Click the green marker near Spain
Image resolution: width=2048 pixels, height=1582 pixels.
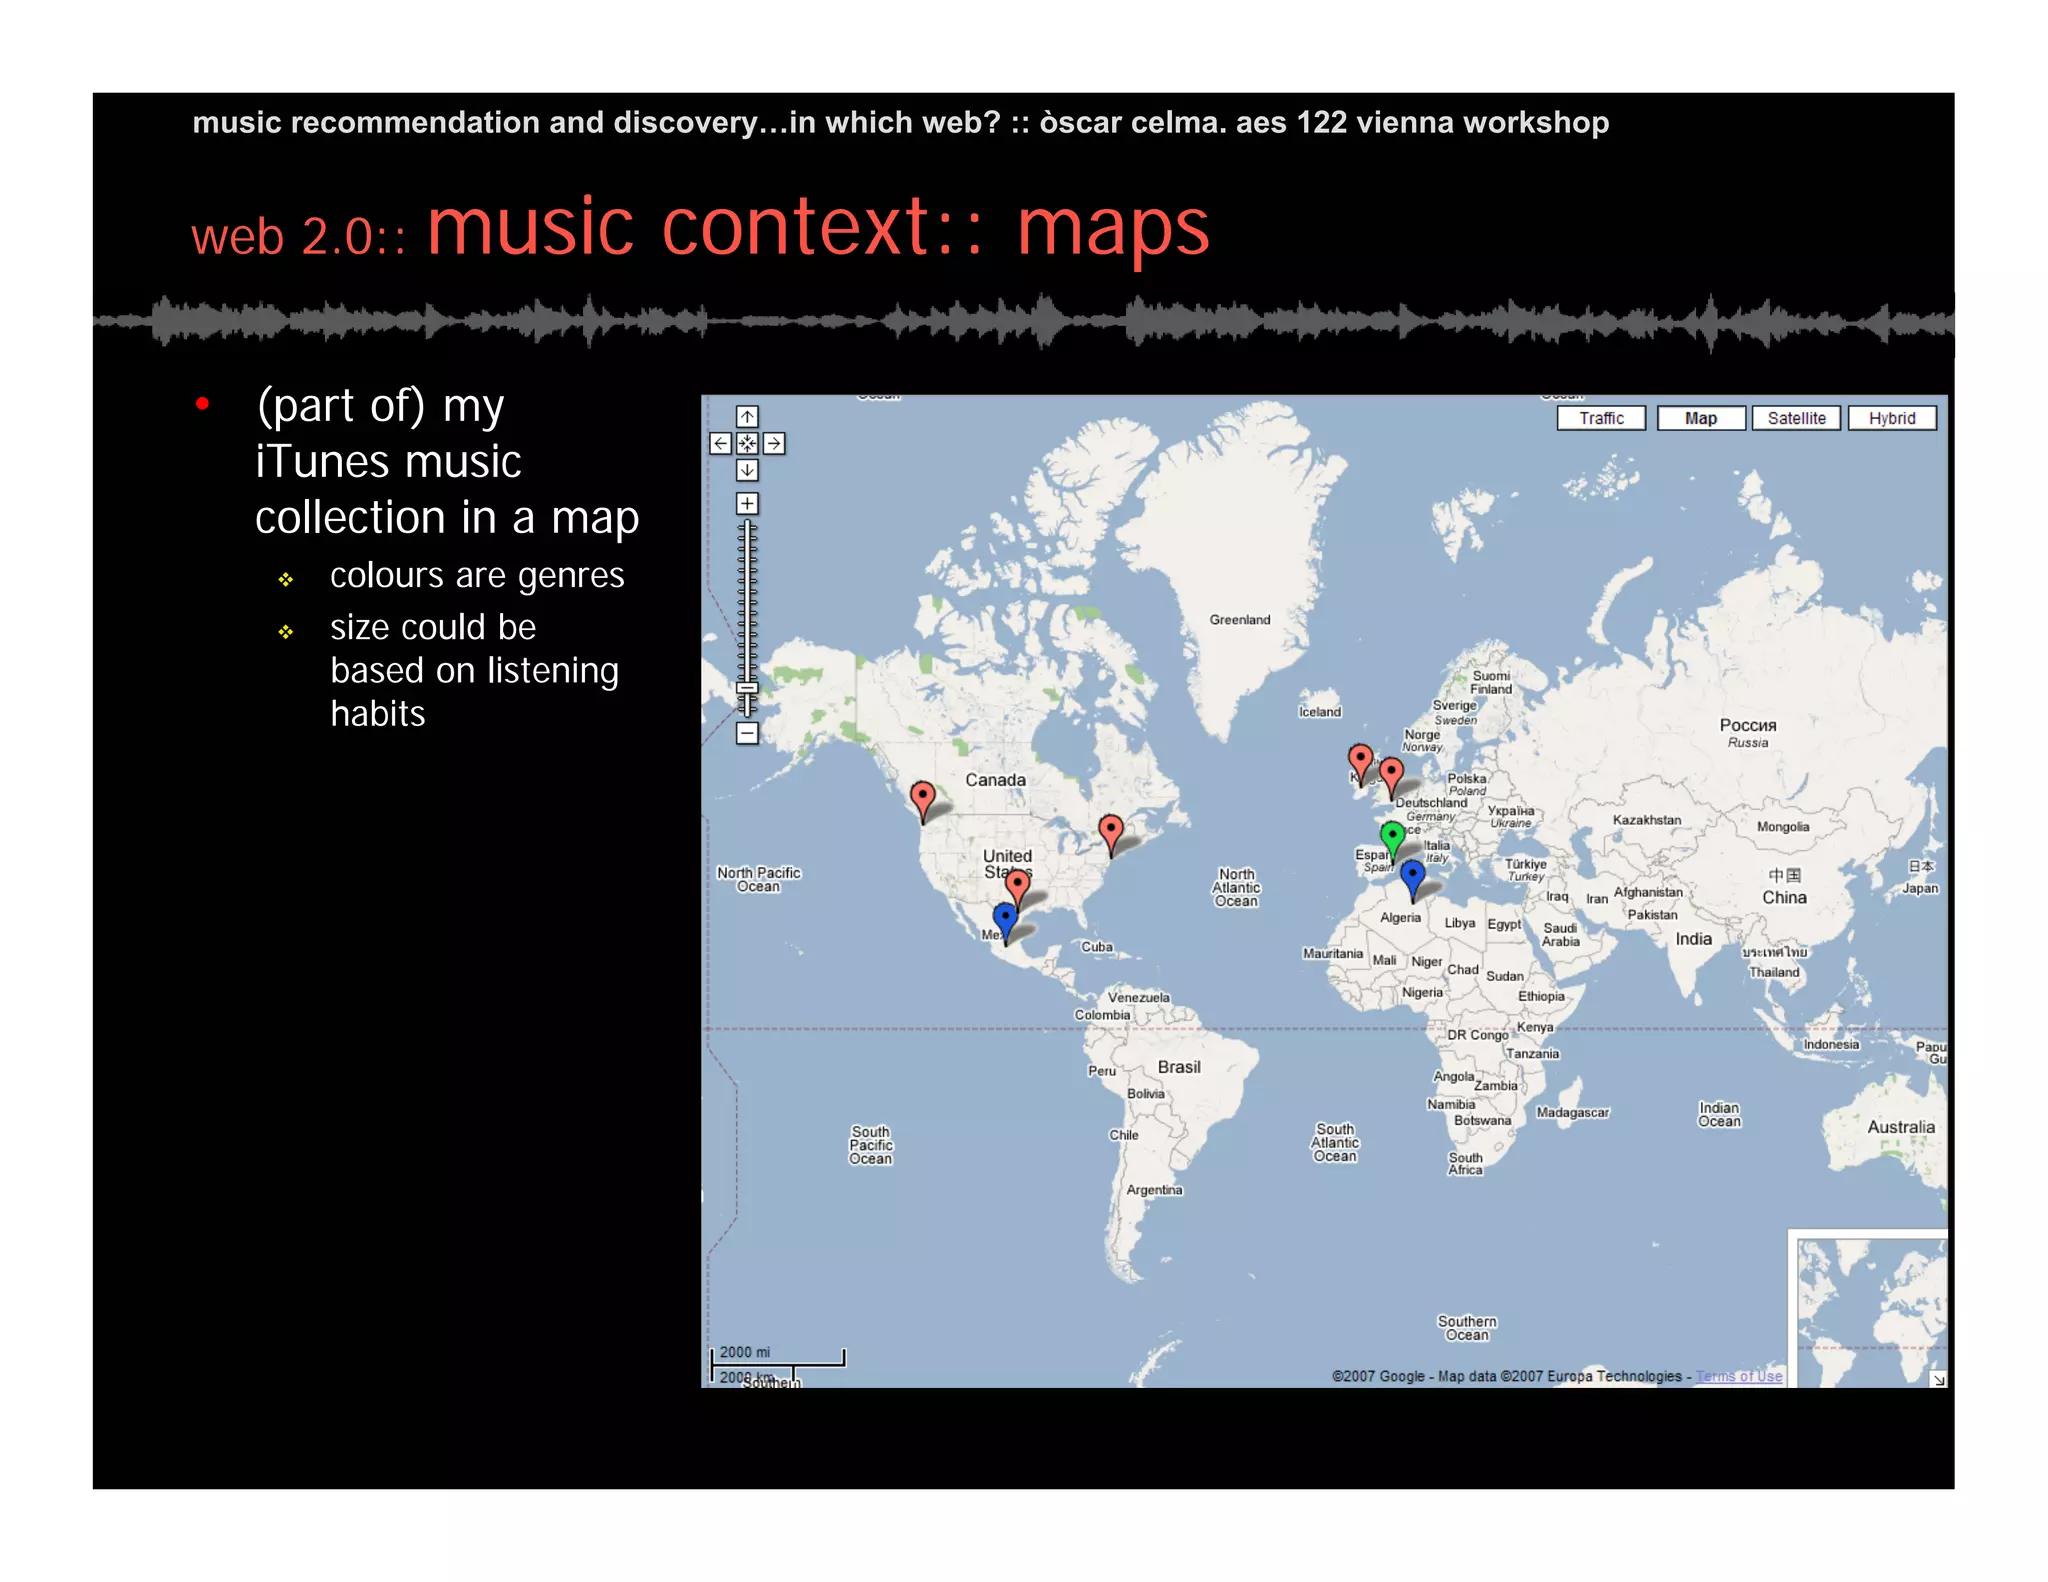pyautogui.click(x=1391, y=837)
